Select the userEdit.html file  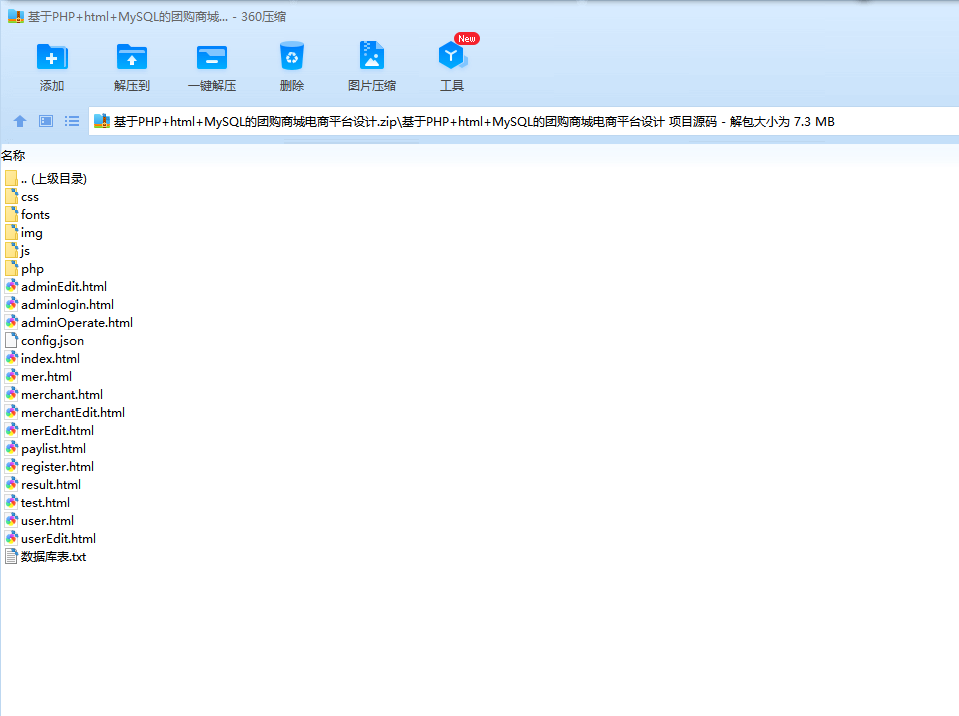(x=50, y=539)
